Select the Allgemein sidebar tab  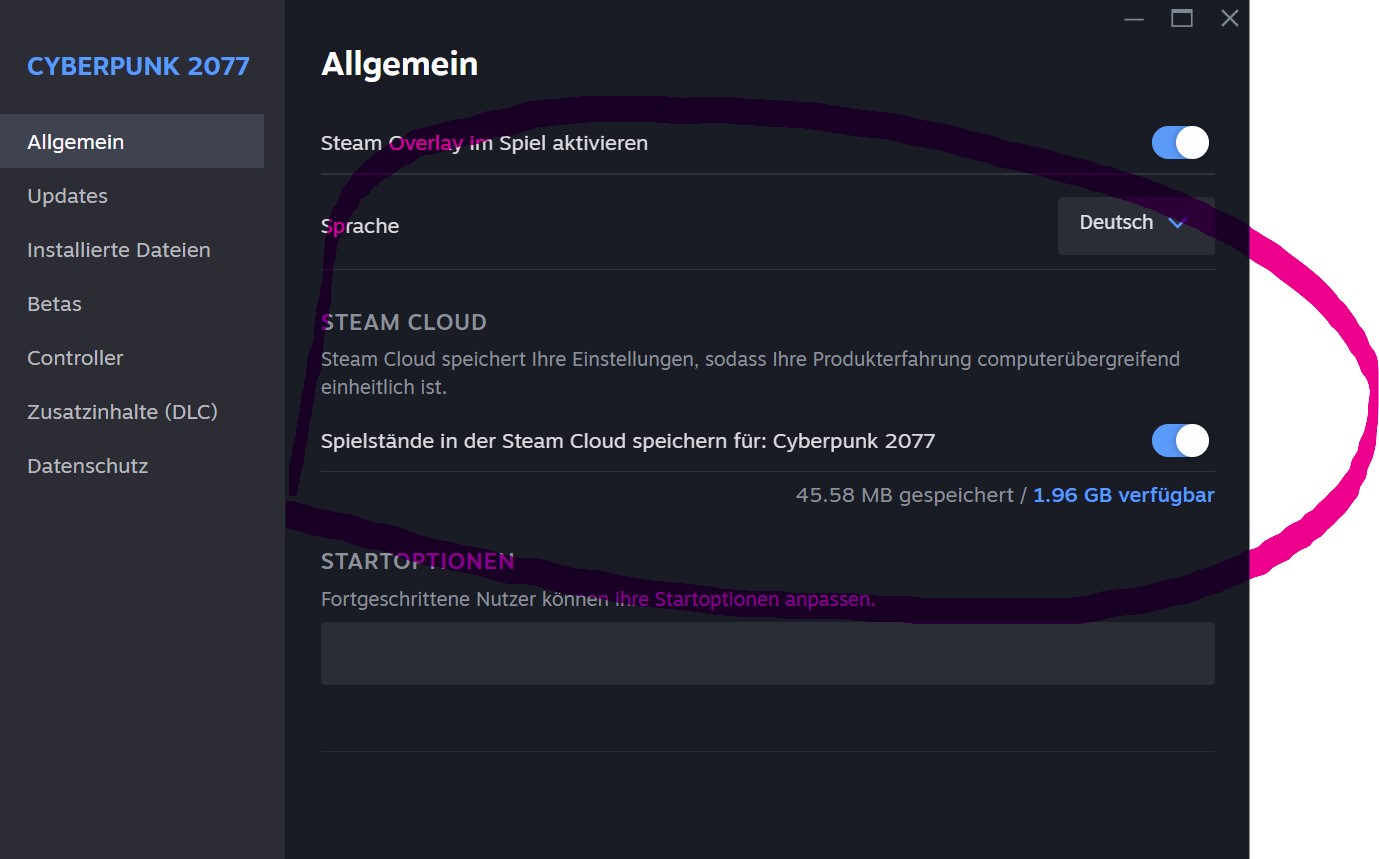click(x=132, y=141)
